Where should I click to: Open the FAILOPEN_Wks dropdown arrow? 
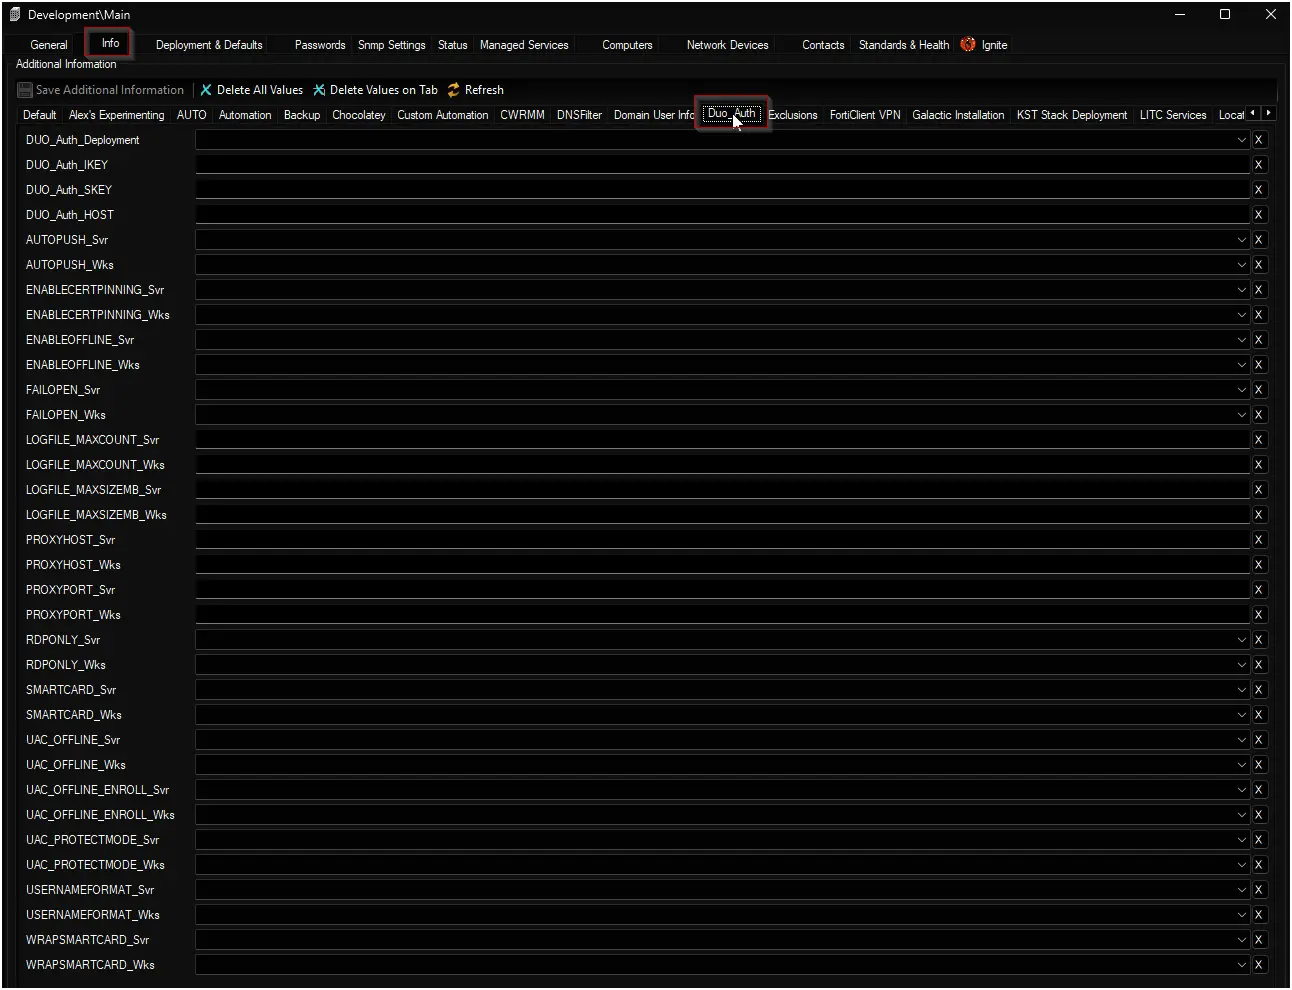1242,415
